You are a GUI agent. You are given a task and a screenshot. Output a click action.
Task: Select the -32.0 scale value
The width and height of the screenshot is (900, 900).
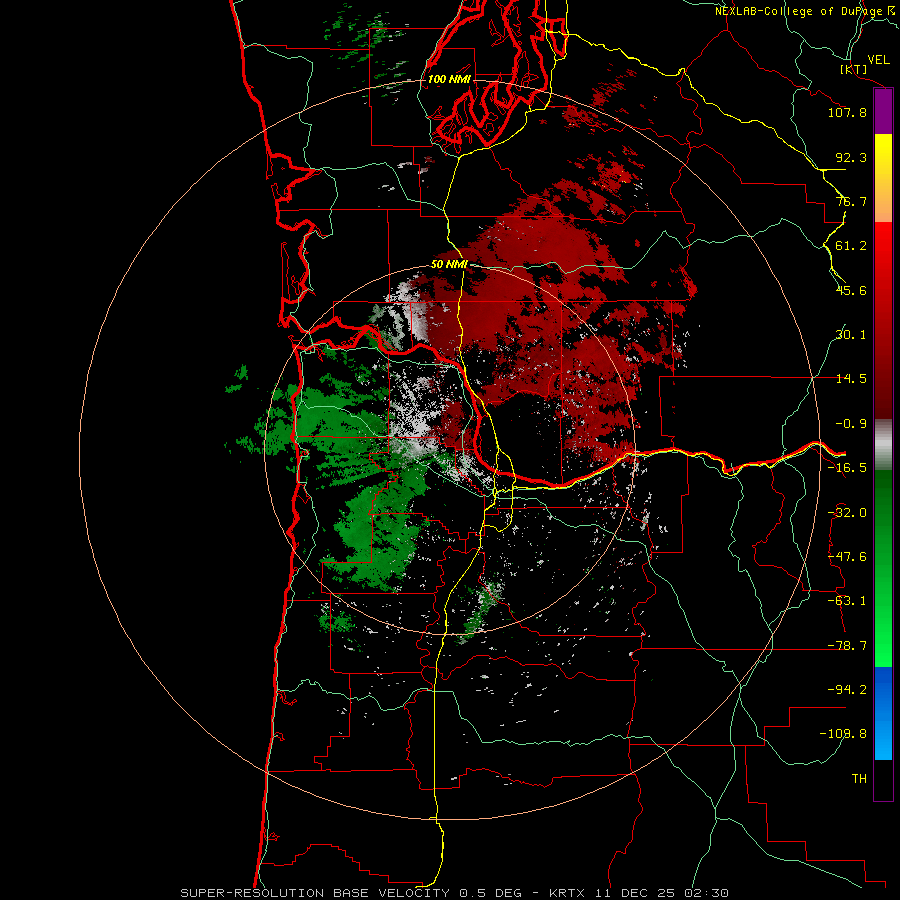point(847,513)
